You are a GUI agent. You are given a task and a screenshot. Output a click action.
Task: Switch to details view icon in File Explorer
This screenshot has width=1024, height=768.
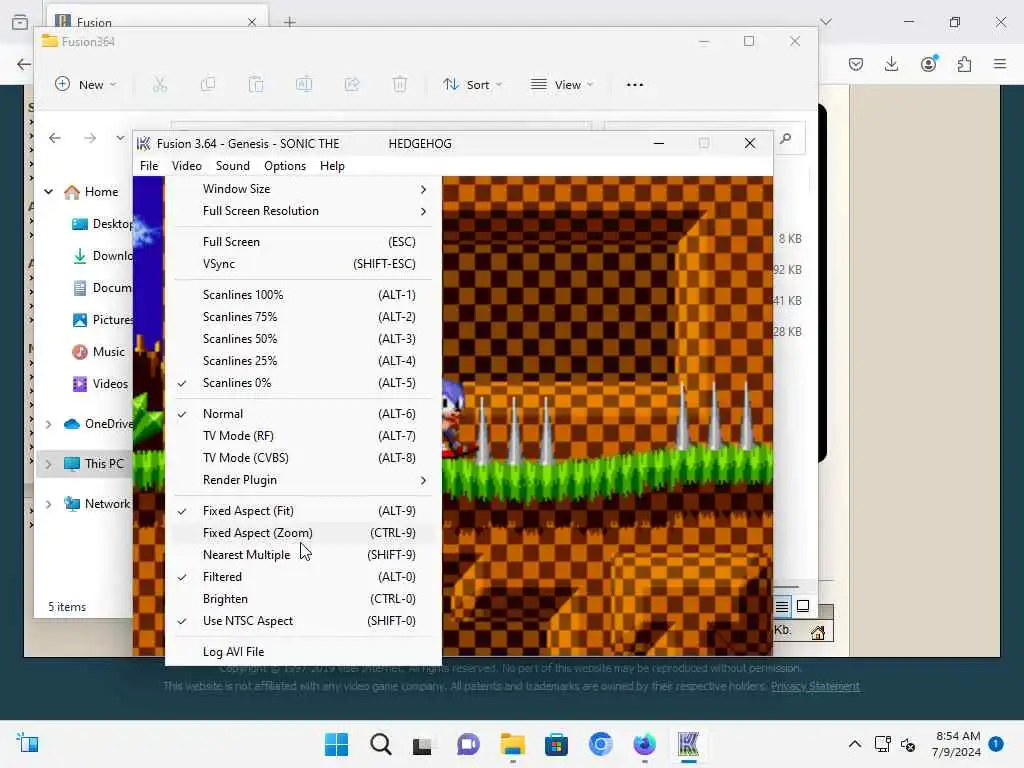(782, 607)
